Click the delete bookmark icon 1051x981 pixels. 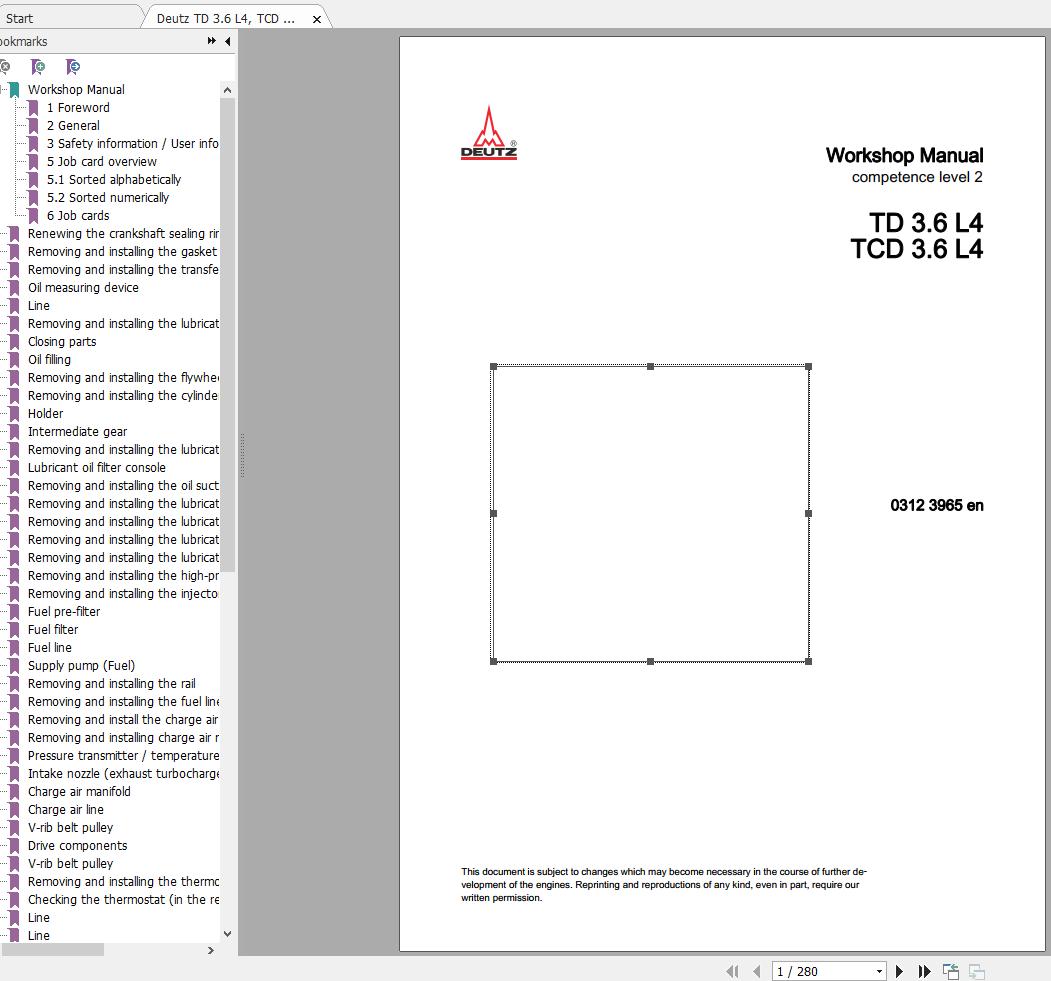pyautogui.click(x=5, y=67)
